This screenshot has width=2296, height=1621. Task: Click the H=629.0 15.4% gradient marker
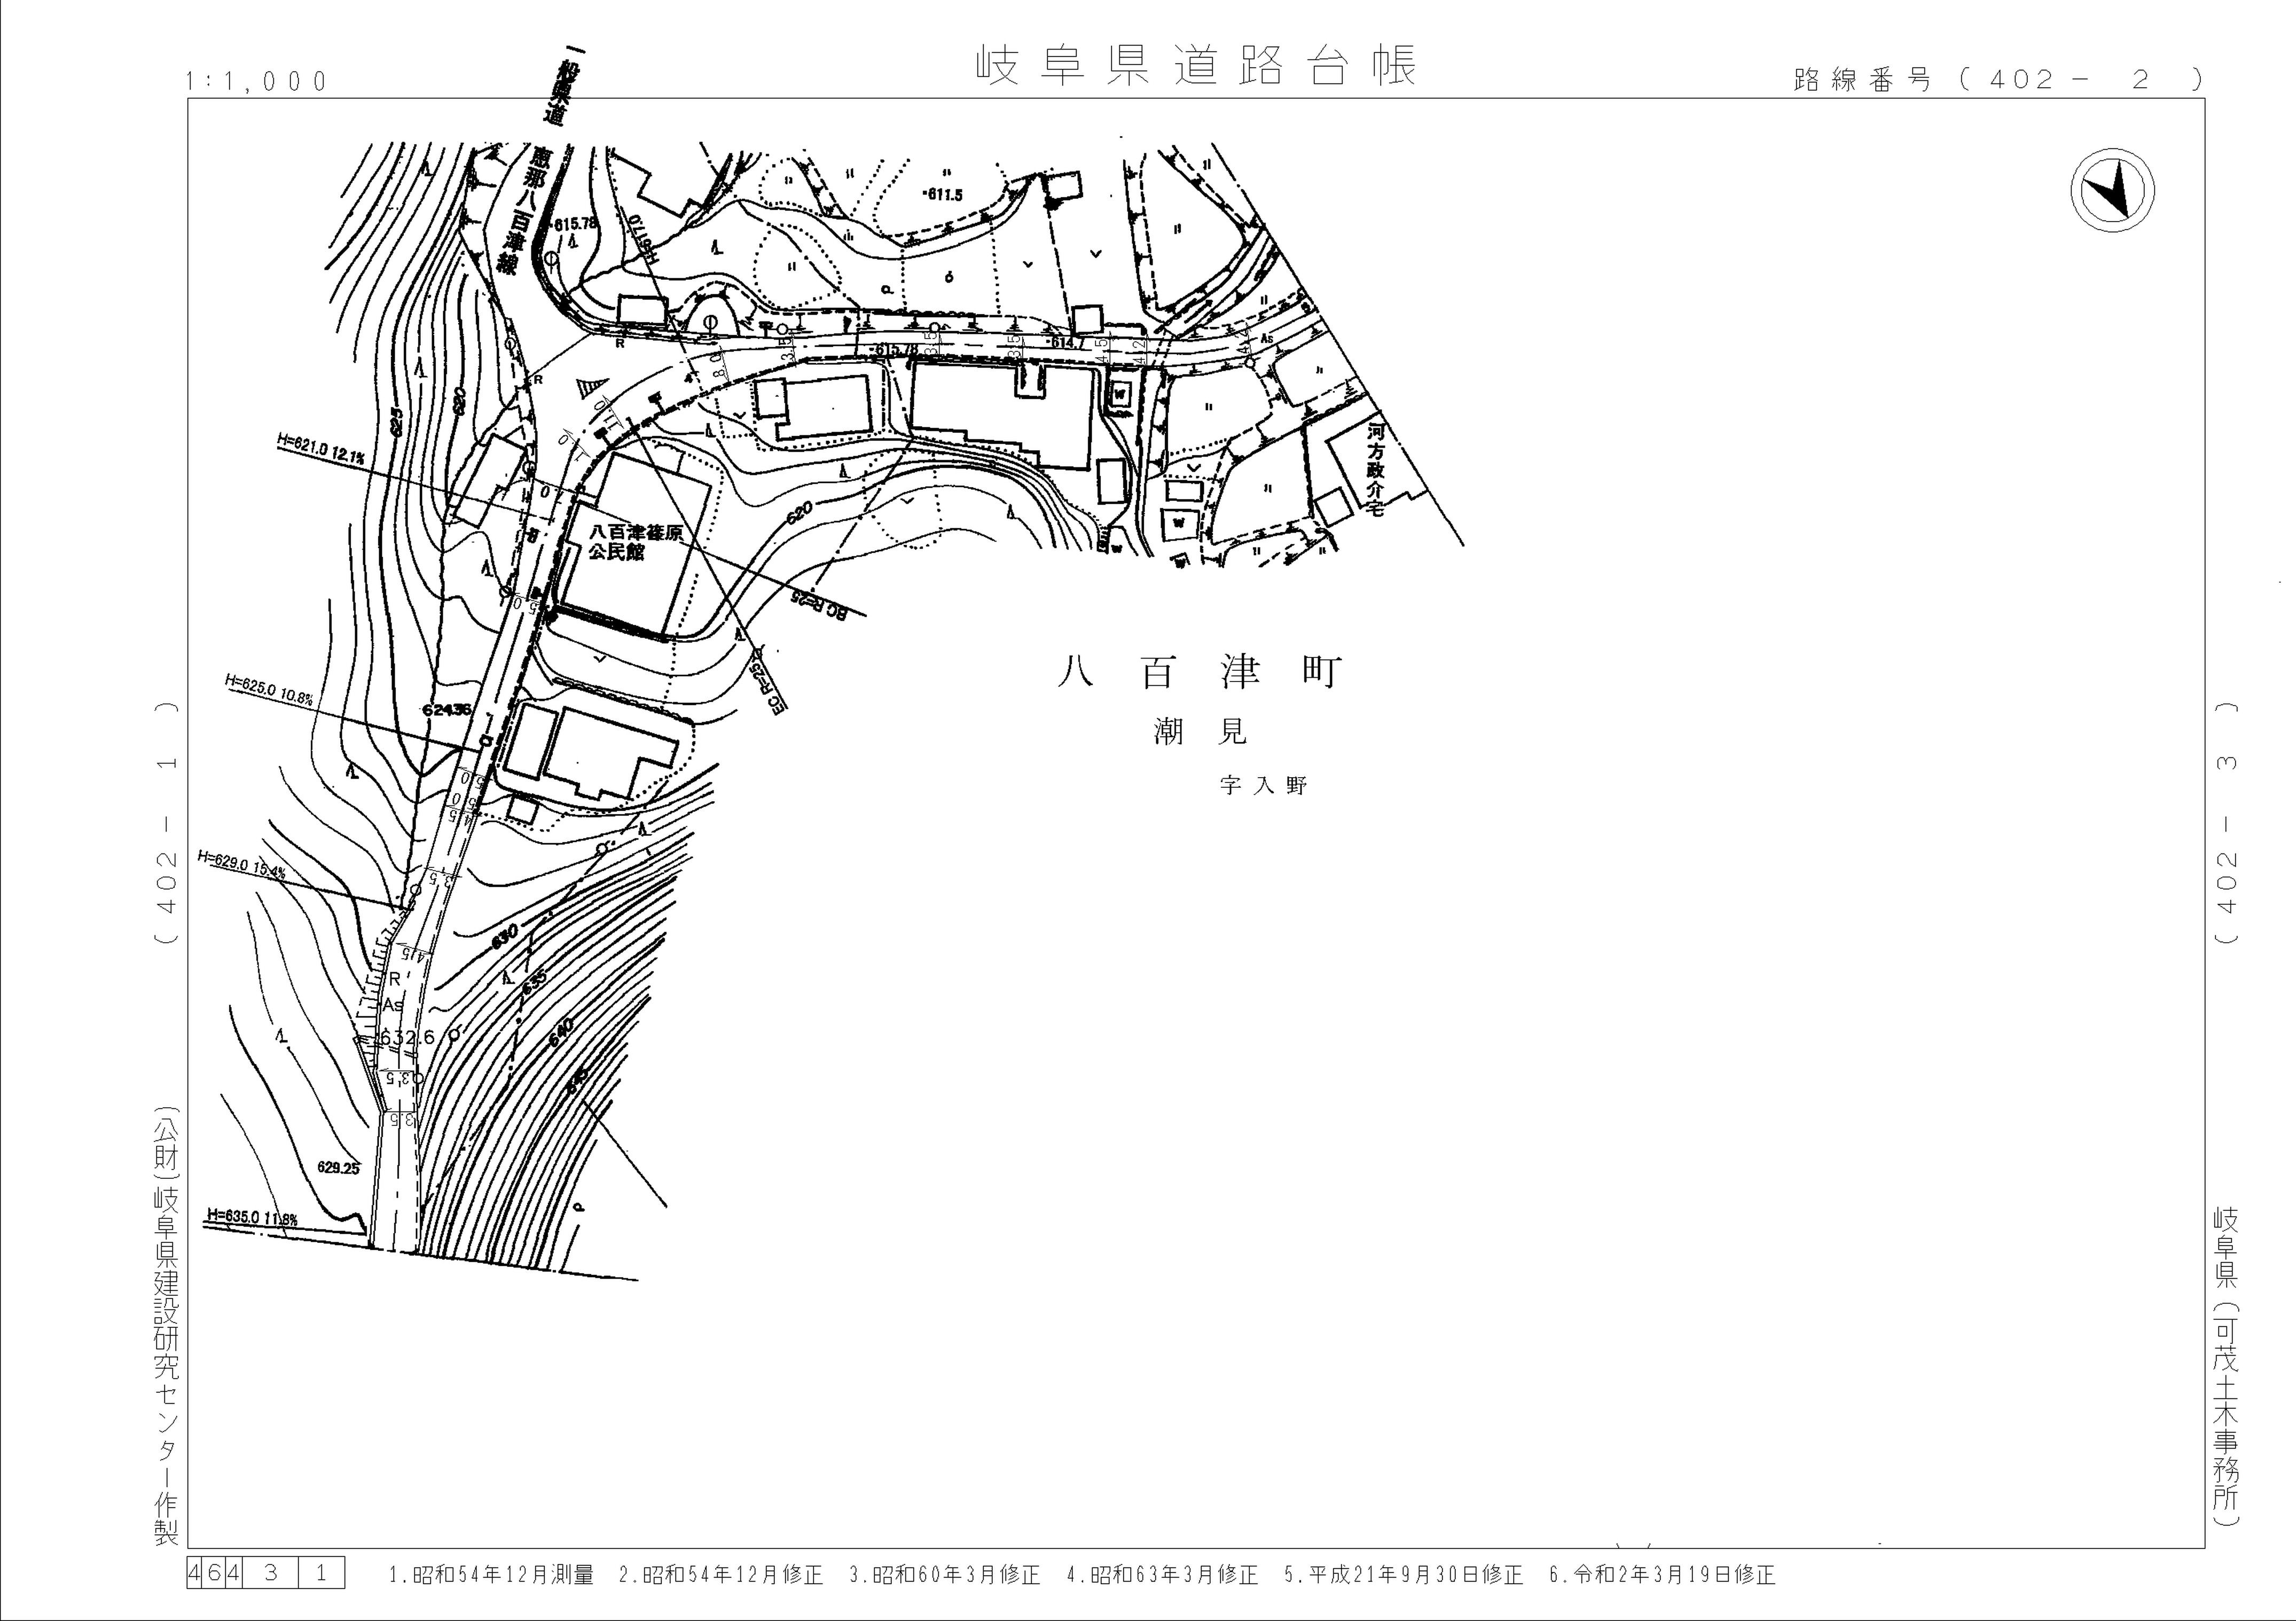tap(241, 864)
